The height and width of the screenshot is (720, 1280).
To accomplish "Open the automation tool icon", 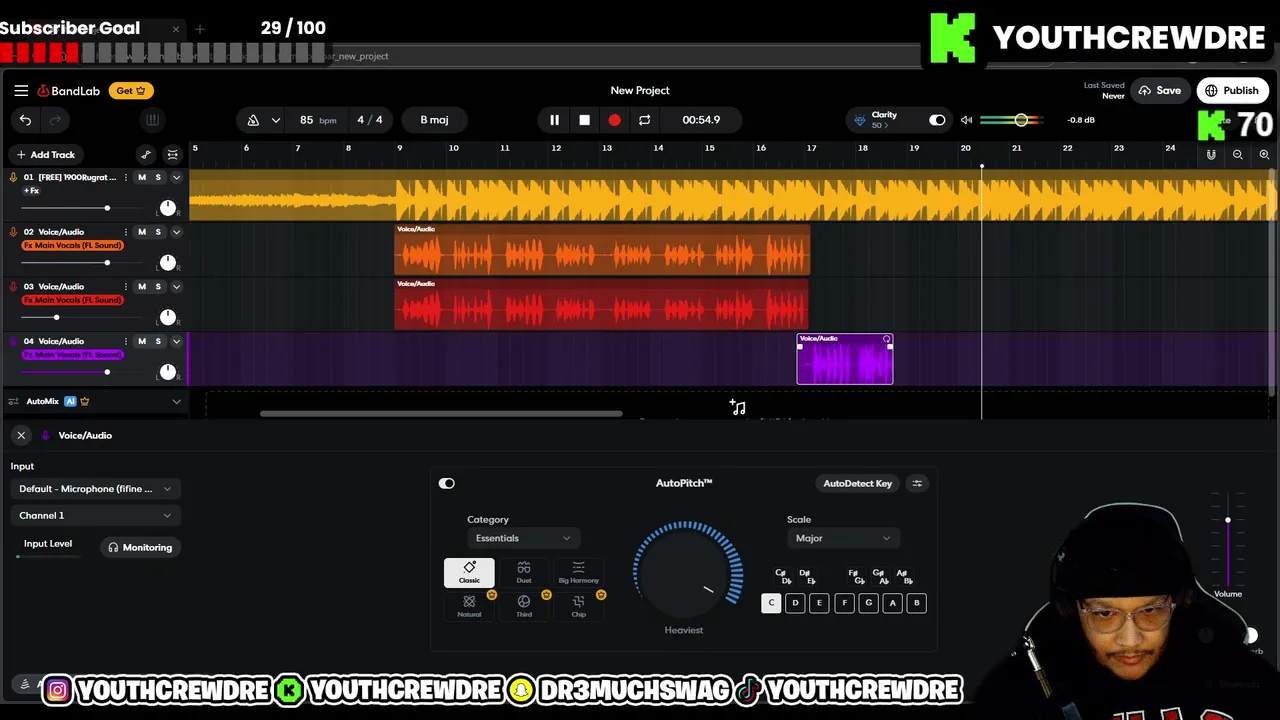I will click(146, 154).
